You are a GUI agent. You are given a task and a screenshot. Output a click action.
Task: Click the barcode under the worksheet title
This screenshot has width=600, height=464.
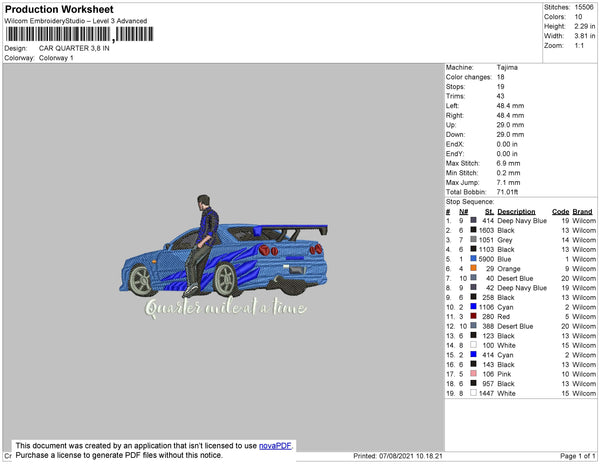(x=79, y=34)
